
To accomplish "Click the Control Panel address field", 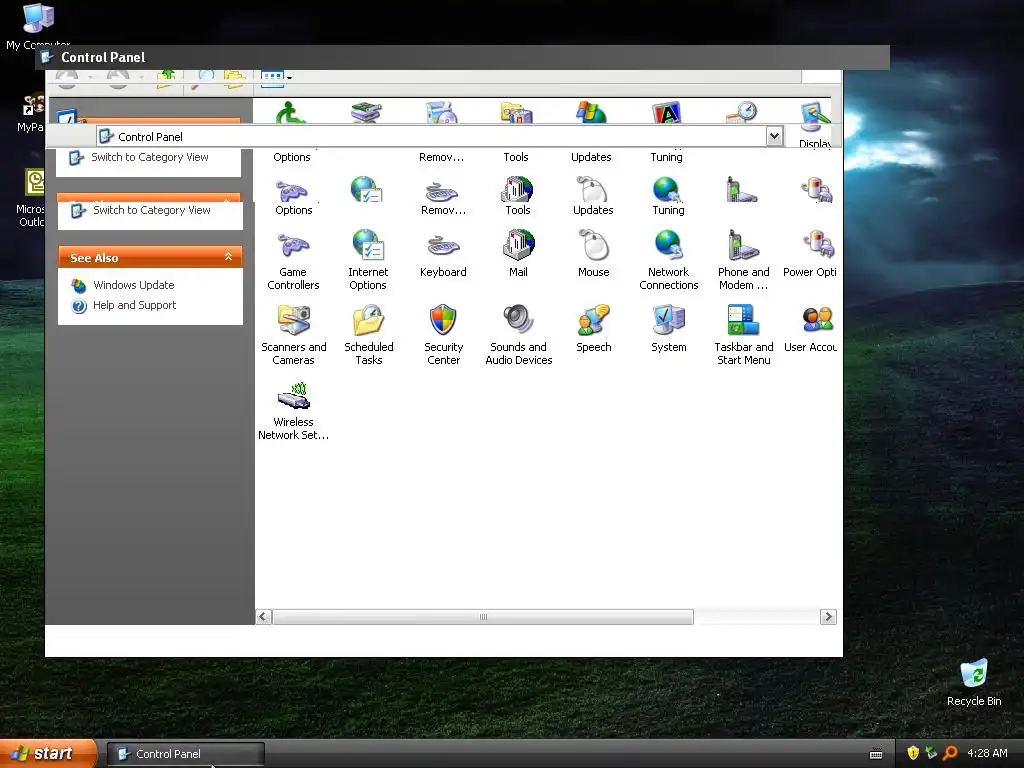I will [431, 136].
